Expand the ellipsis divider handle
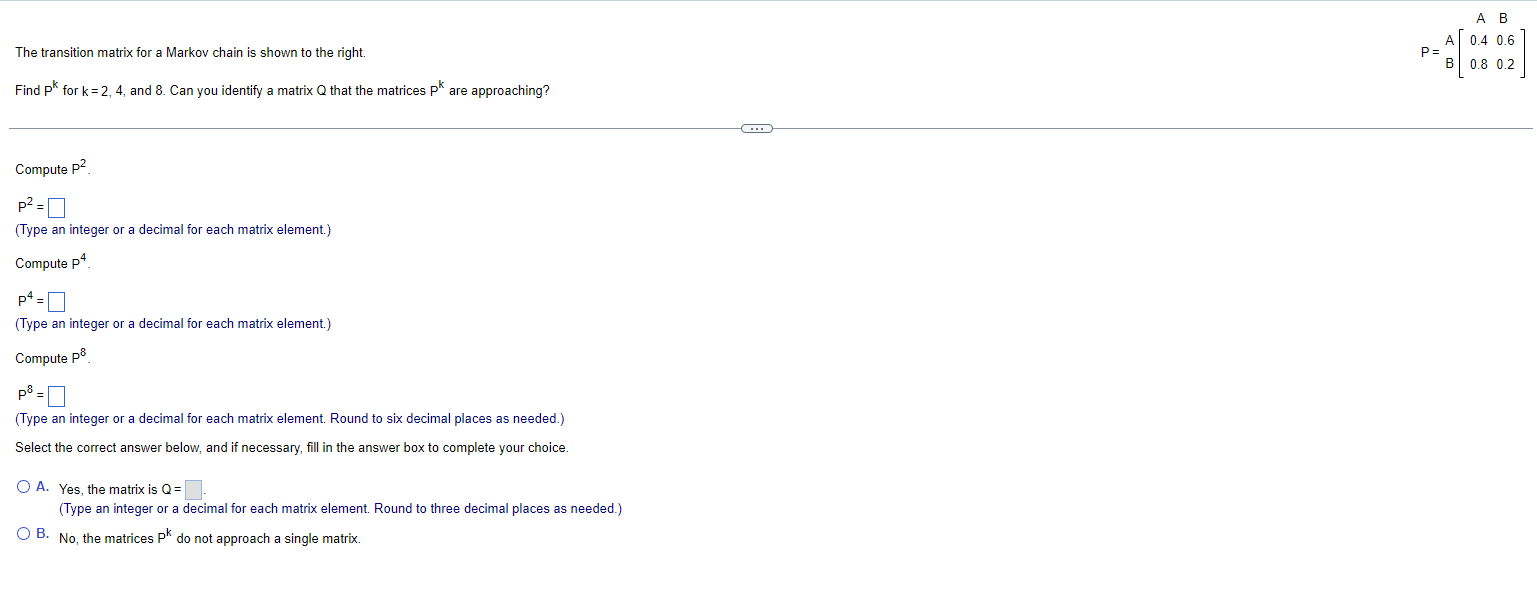Screen dimensions: 1537x602 click(755, 128)
